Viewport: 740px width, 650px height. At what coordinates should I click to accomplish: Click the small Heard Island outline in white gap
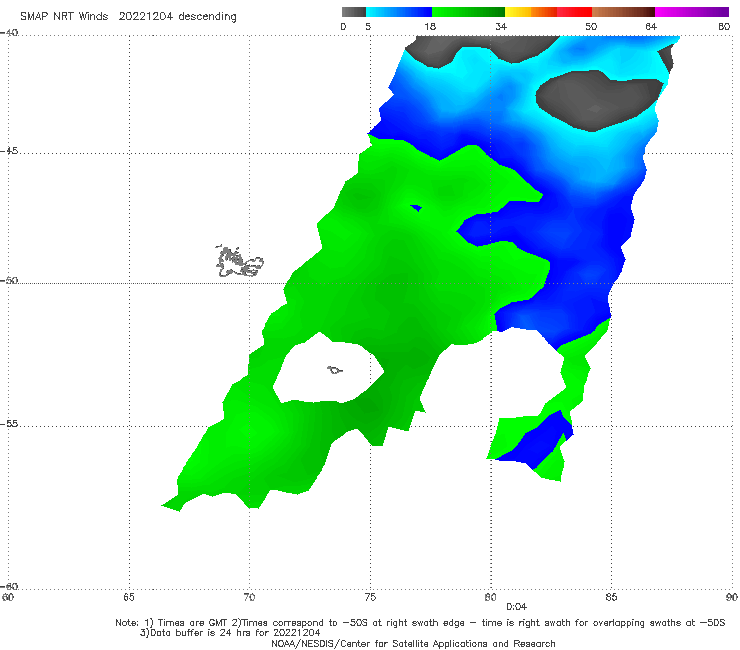tap(335, 370)
